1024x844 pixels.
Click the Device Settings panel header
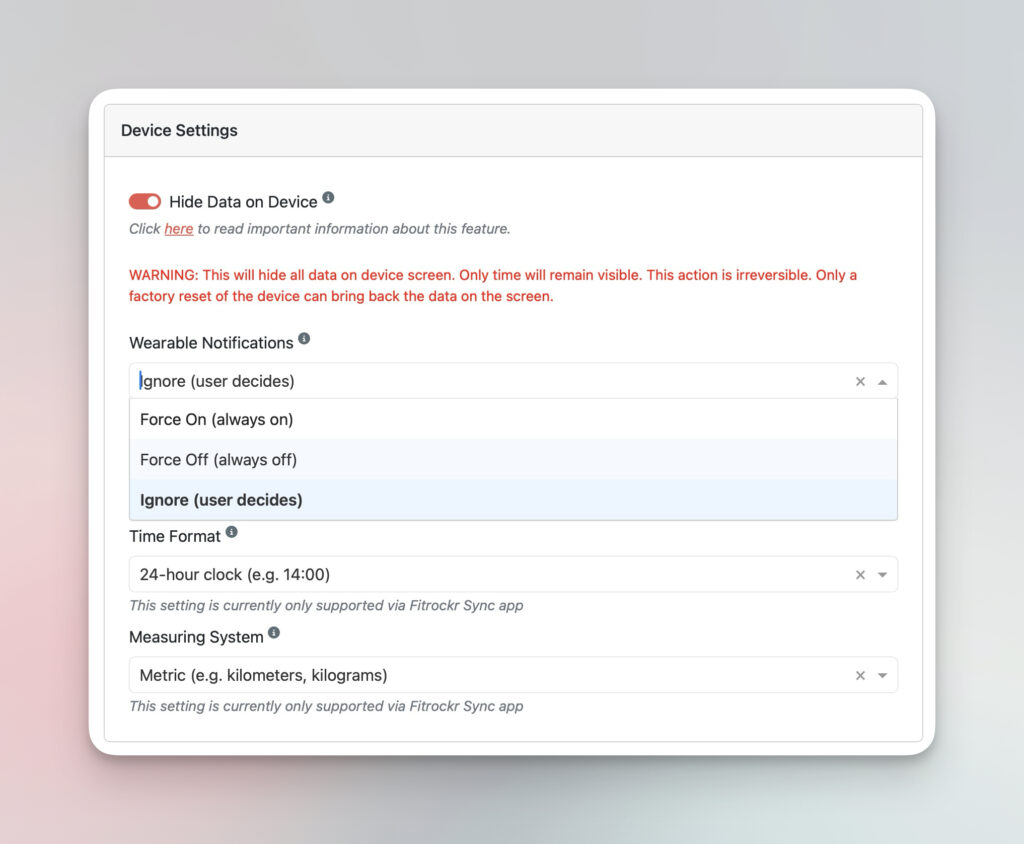point(512,131)
